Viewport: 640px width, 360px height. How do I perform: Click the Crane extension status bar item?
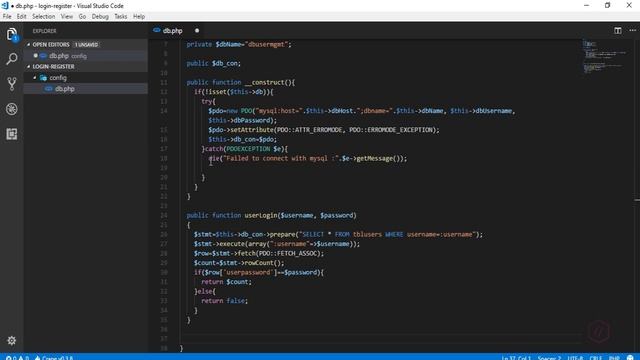[54, 358]
